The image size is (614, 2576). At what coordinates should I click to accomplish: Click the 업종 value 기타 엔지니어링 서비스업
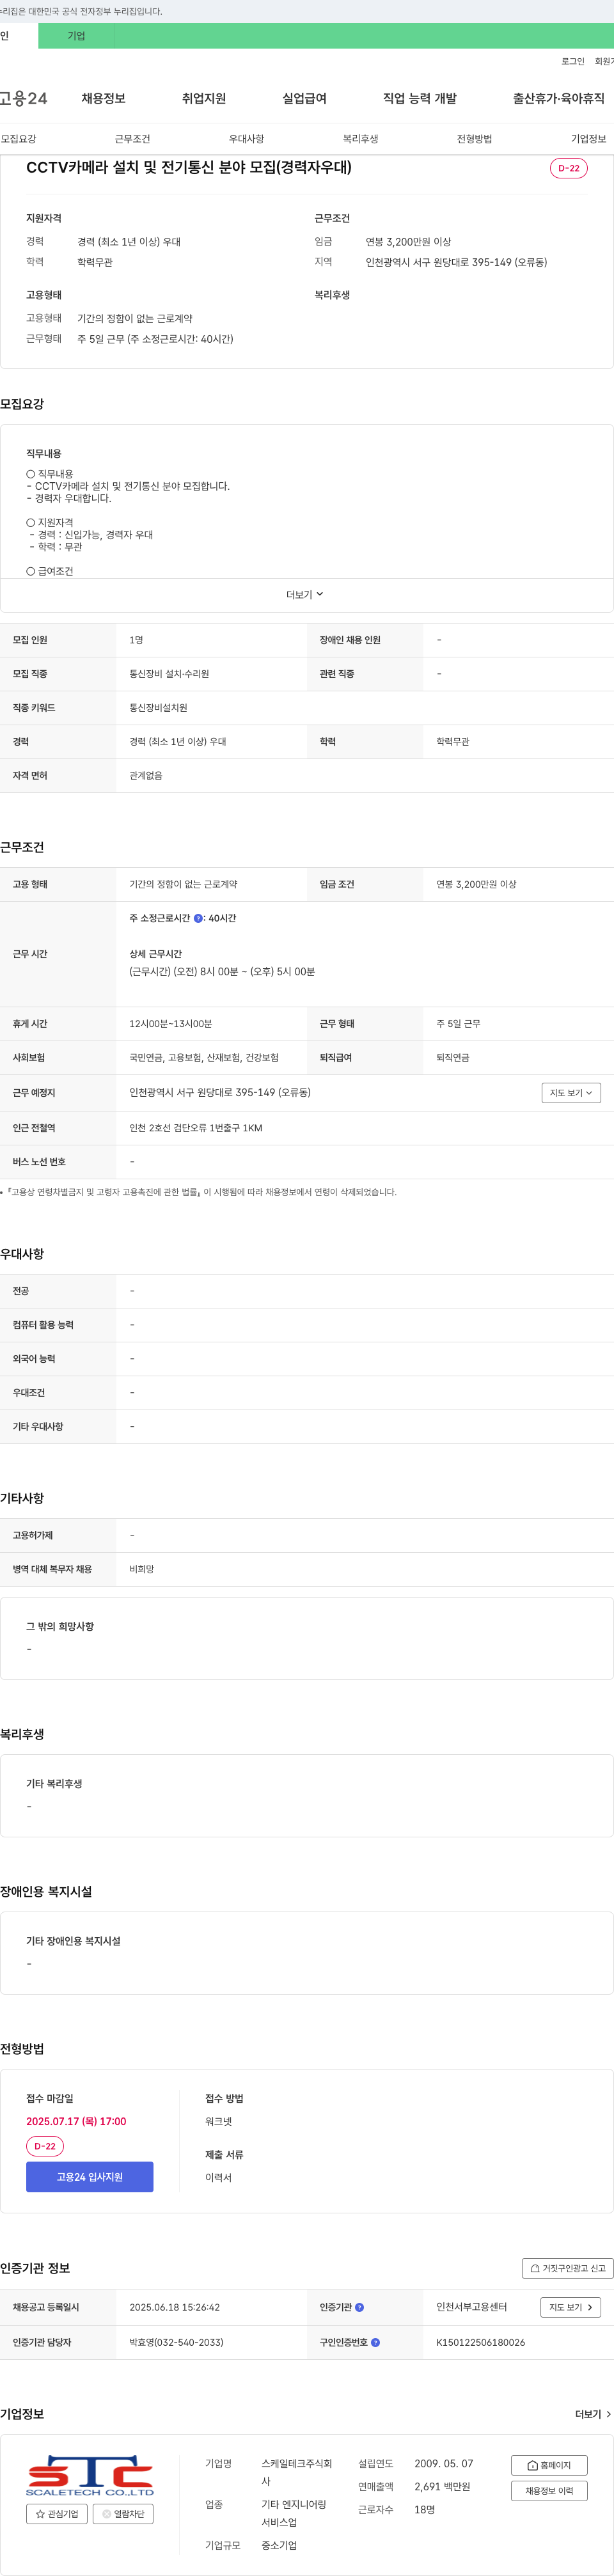point(294,2513)
